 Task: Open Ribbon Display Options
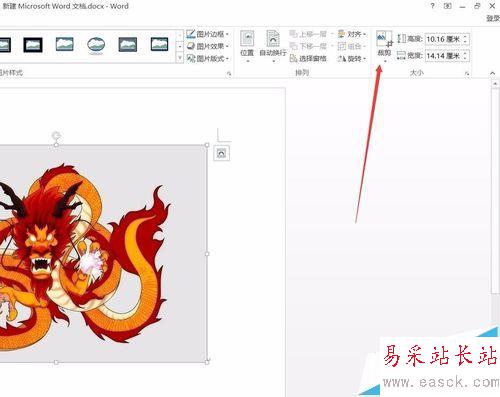pos(448,6)
